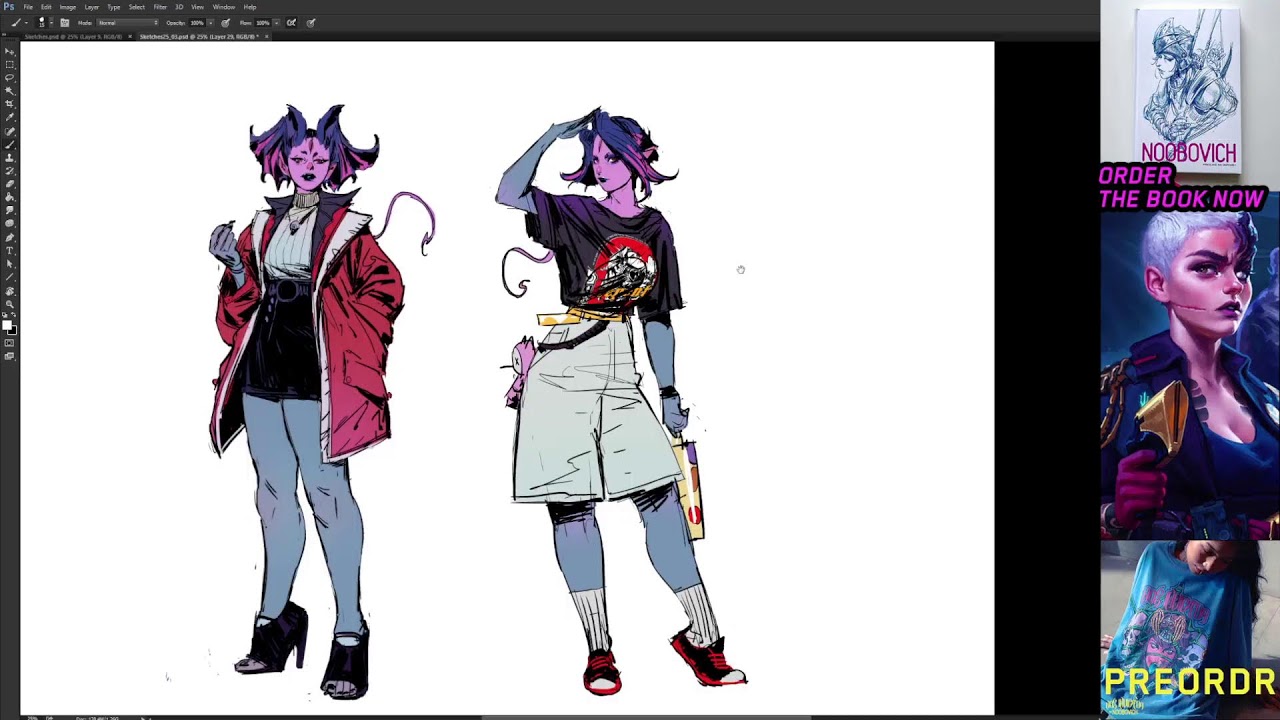Select the Dodge tool
1280x720 pixels.
point(10,222)
